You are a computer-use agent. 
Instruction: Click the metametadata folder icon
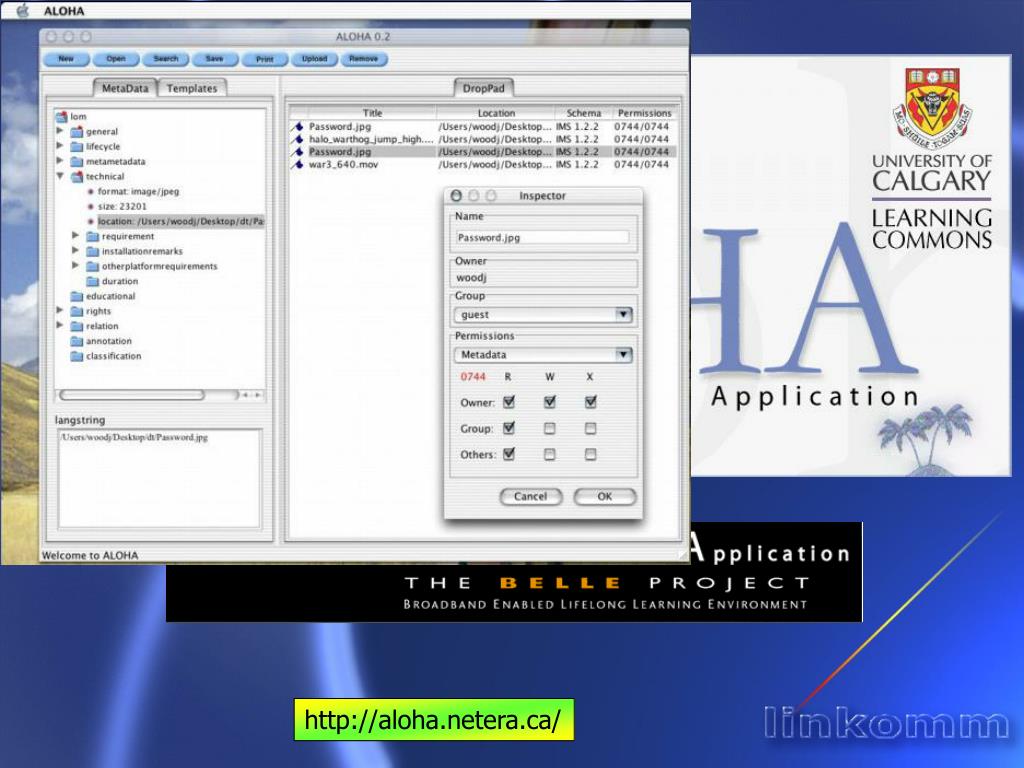[x=76, y=162]
